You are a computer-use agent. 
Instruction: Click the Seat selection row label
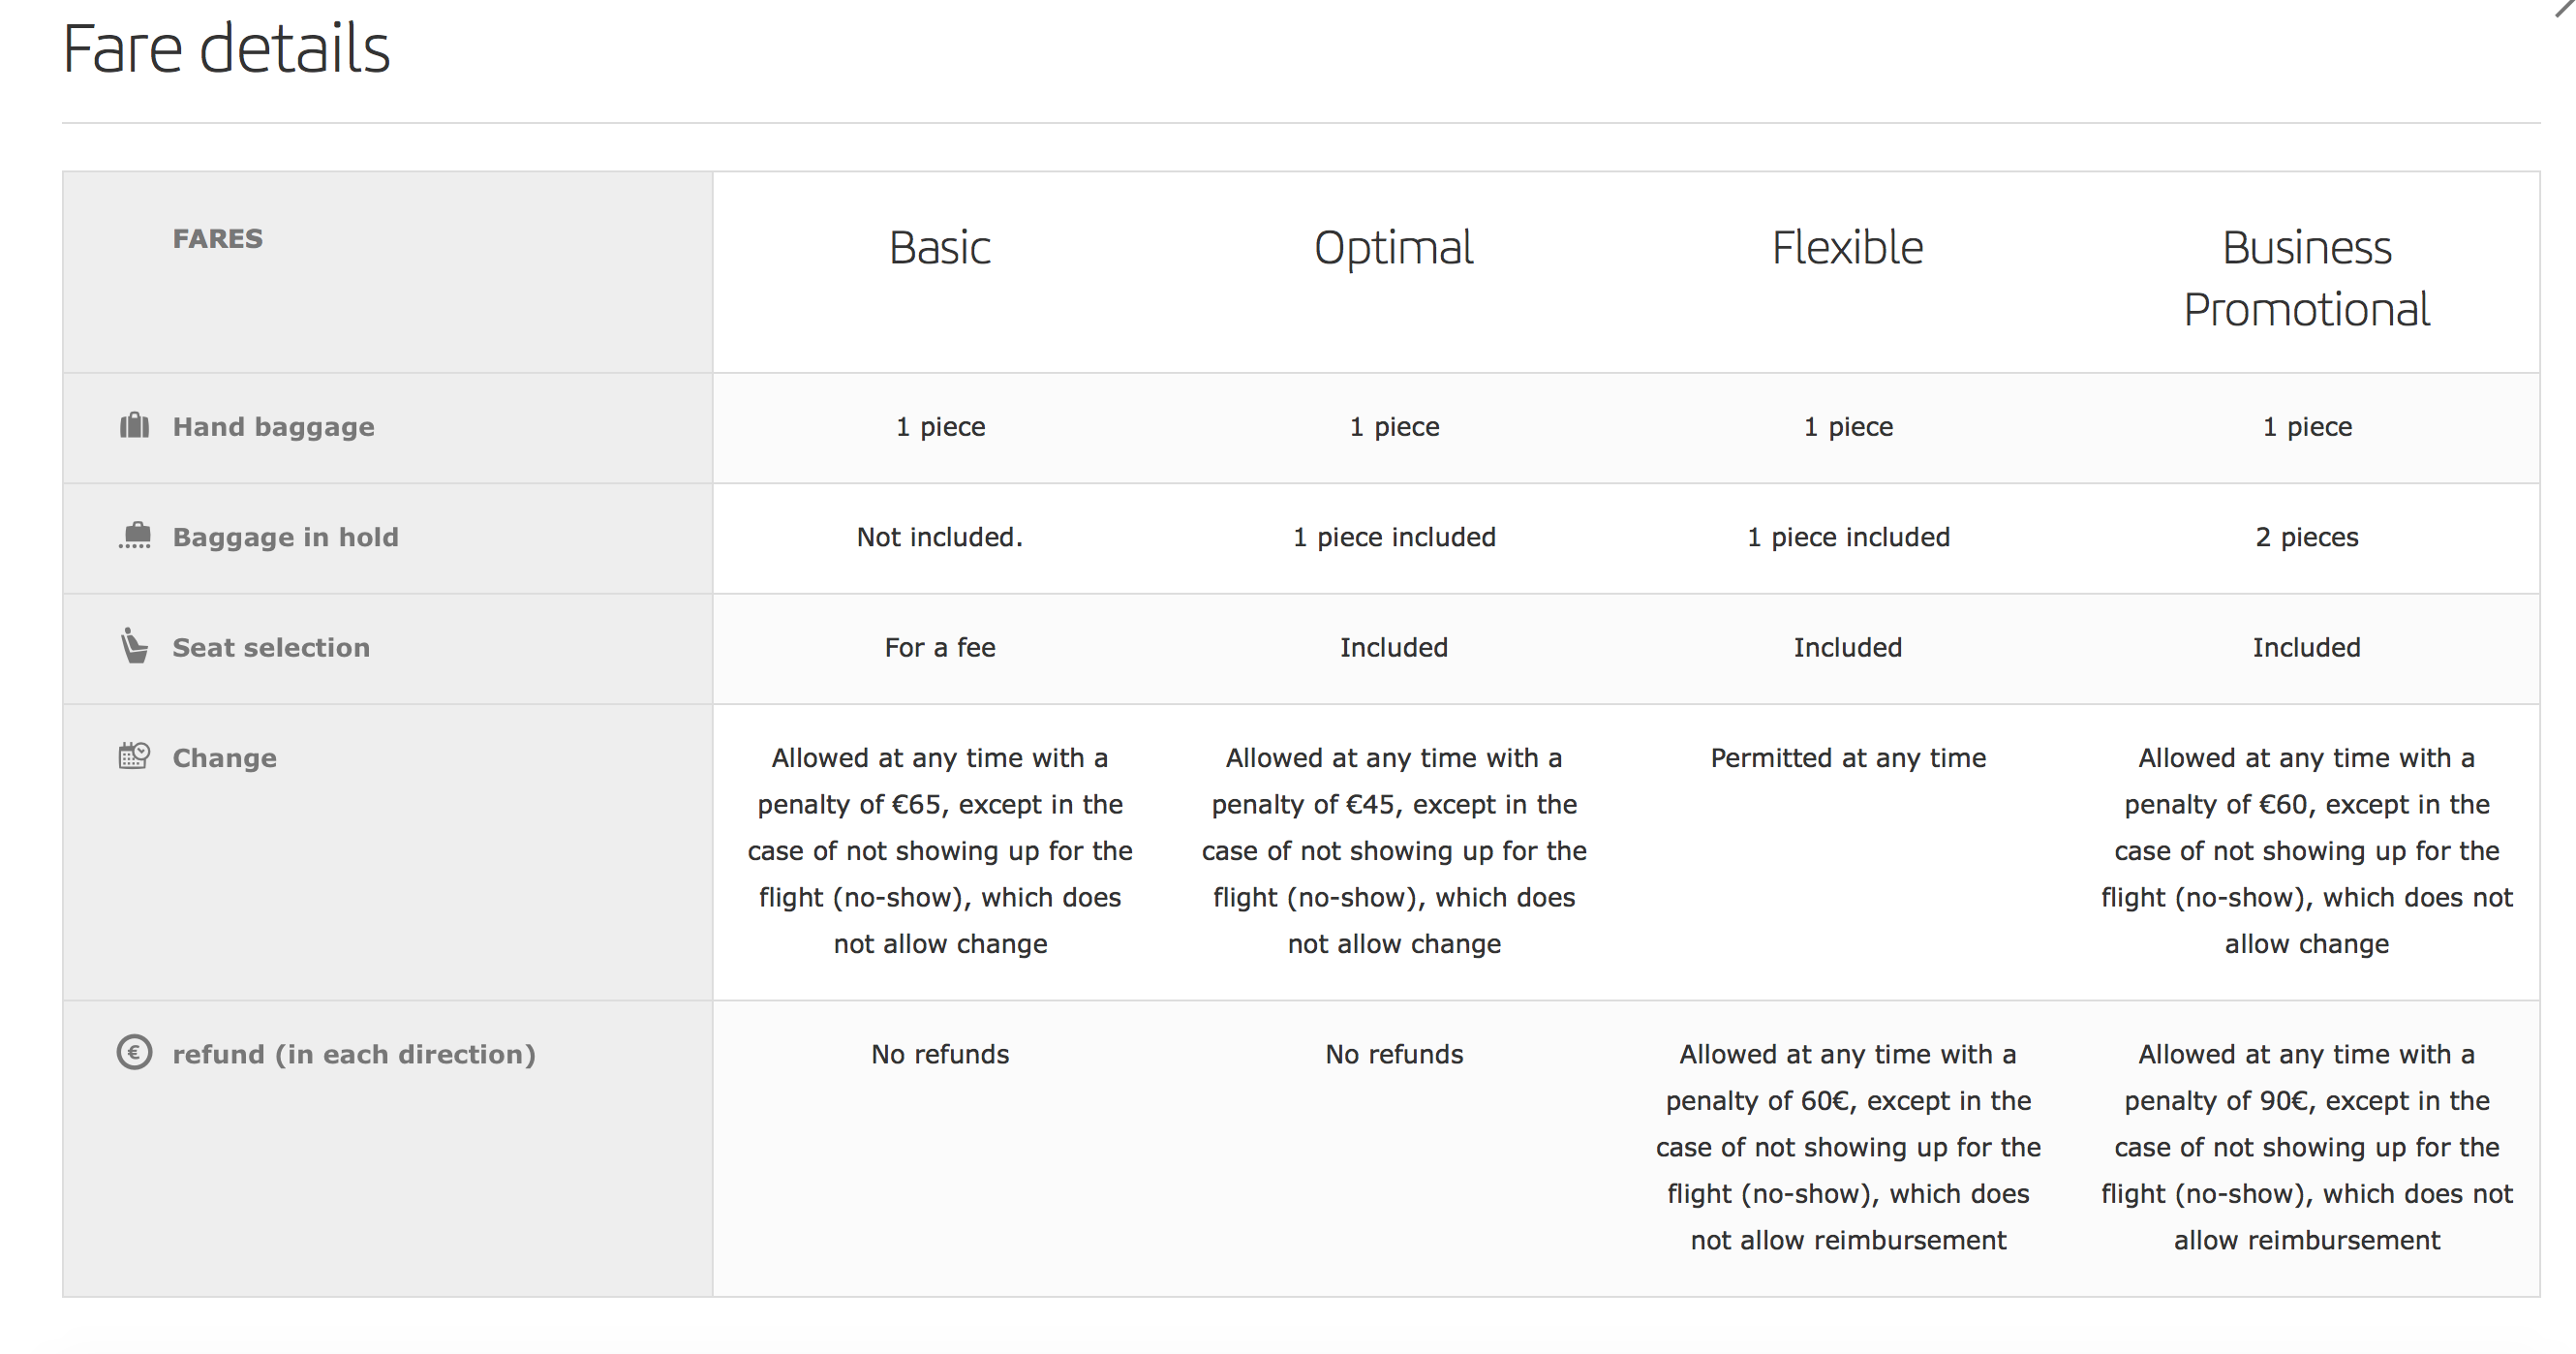pos(271,647)
